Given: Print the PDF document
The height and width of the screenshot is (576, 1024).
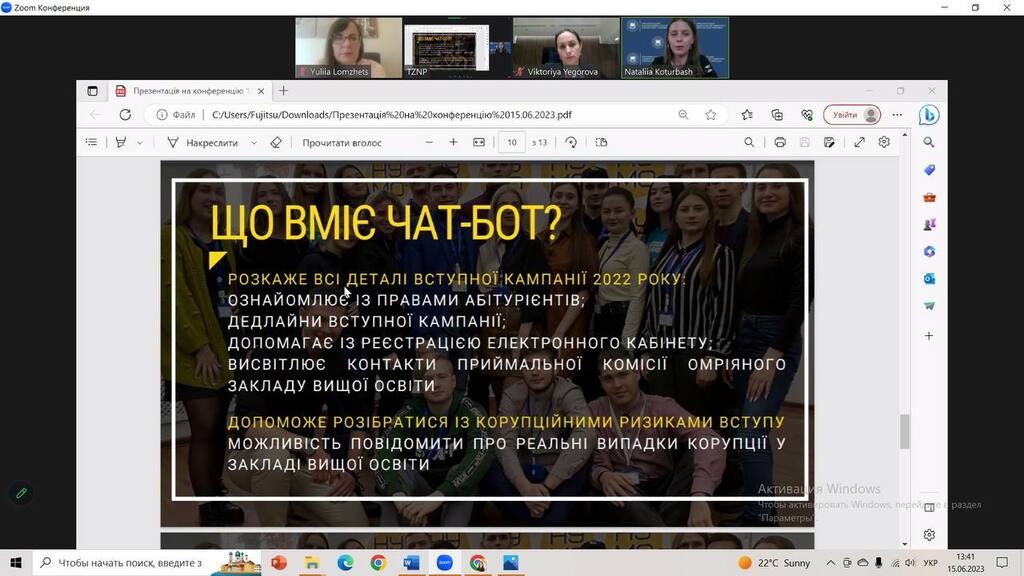Looking at the screenshot, I should click(780, 143).
